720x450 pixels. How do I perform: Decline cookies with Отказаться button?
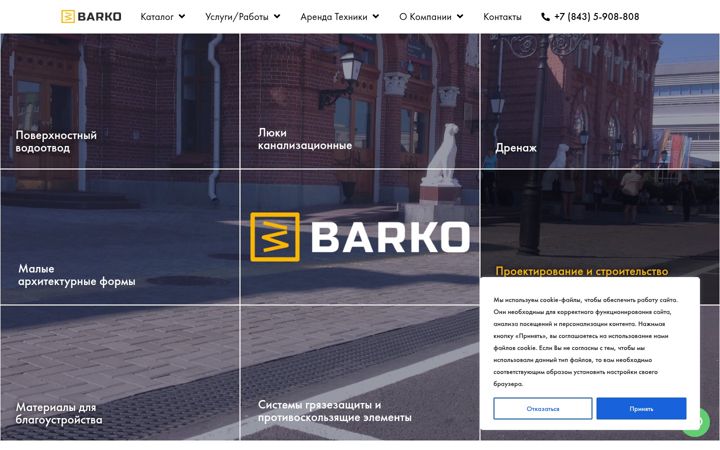point(543,408)
